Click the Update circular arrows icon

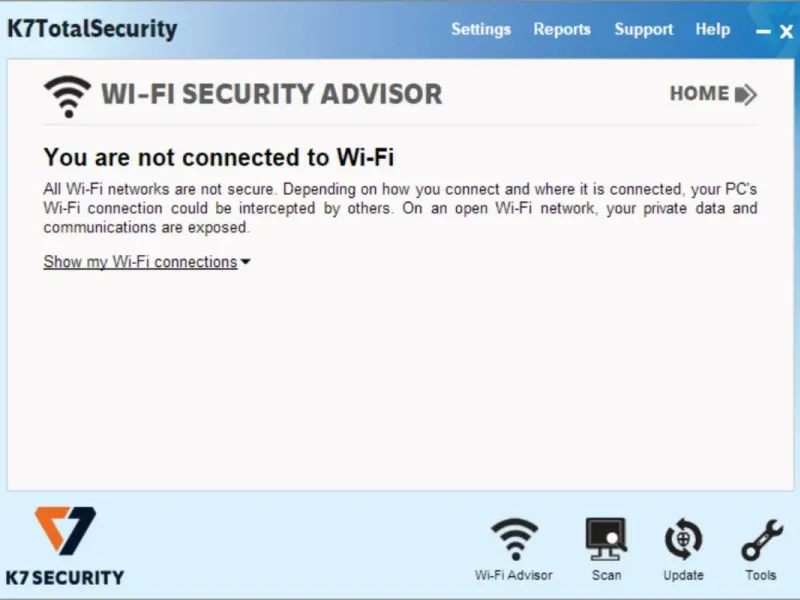click(x=683, y=539)
